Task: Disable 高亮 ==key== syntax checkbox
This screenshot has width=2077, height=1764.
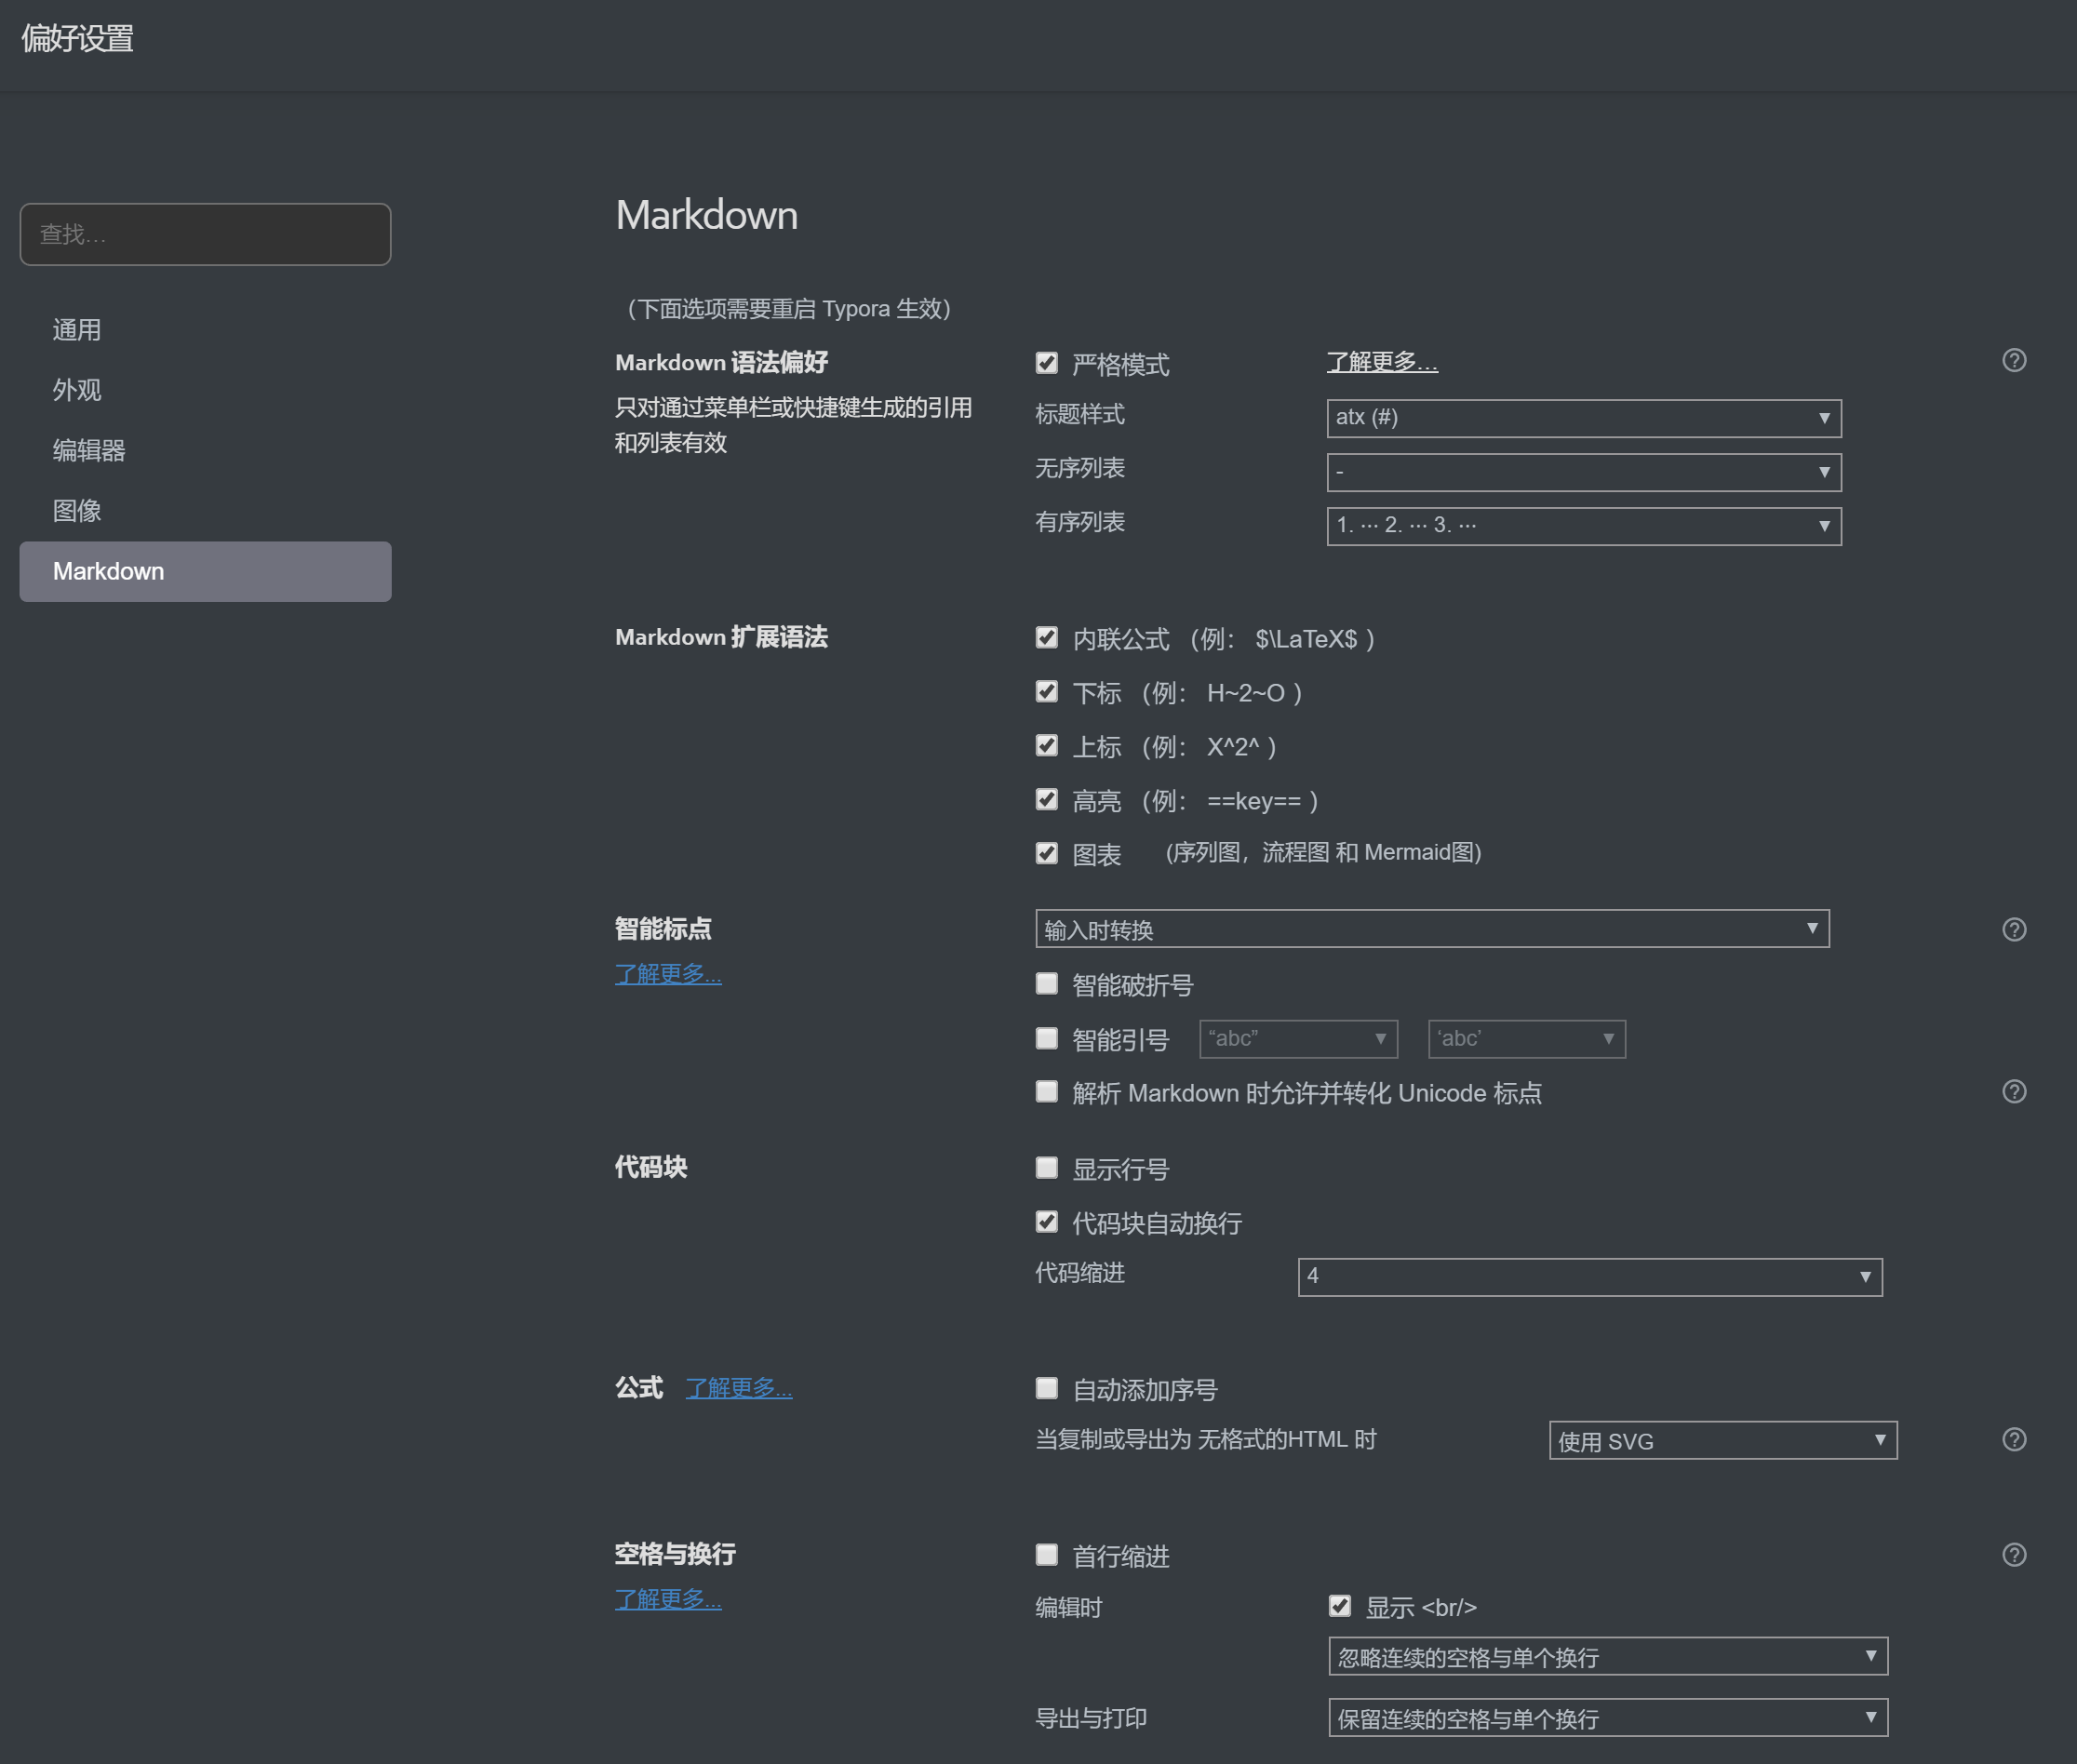Action: pos(1046,800)
